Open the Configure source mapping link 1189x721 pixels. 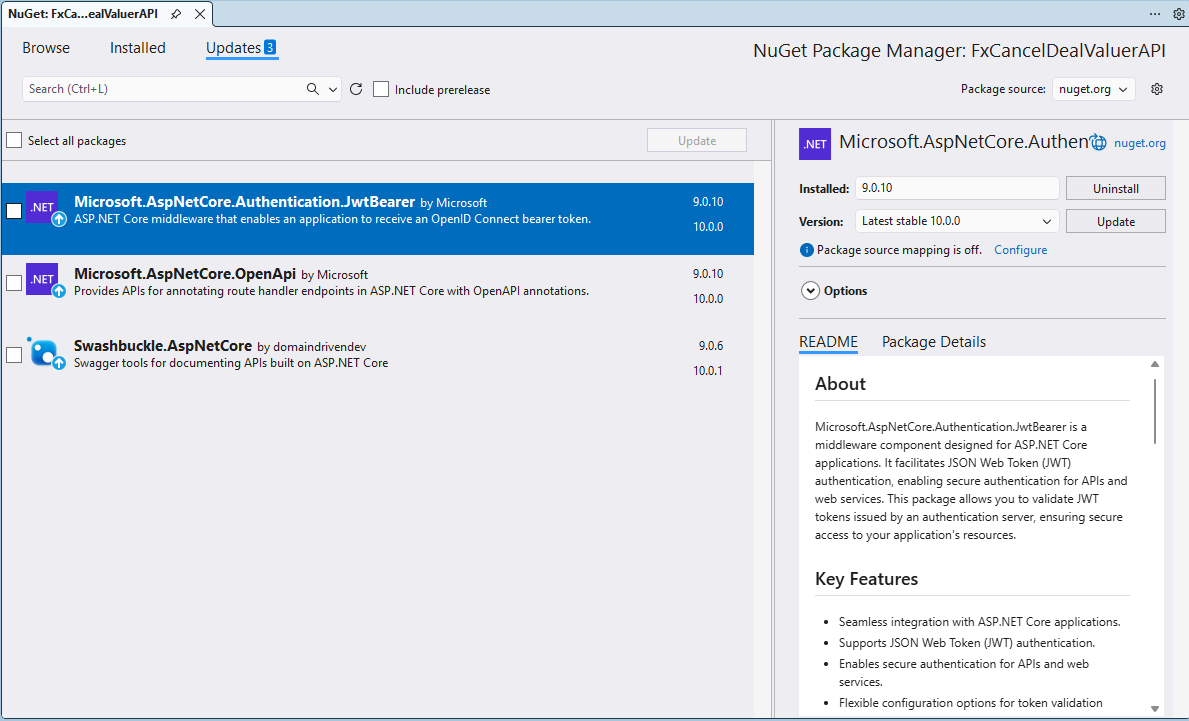click(x=1020, y=250)
